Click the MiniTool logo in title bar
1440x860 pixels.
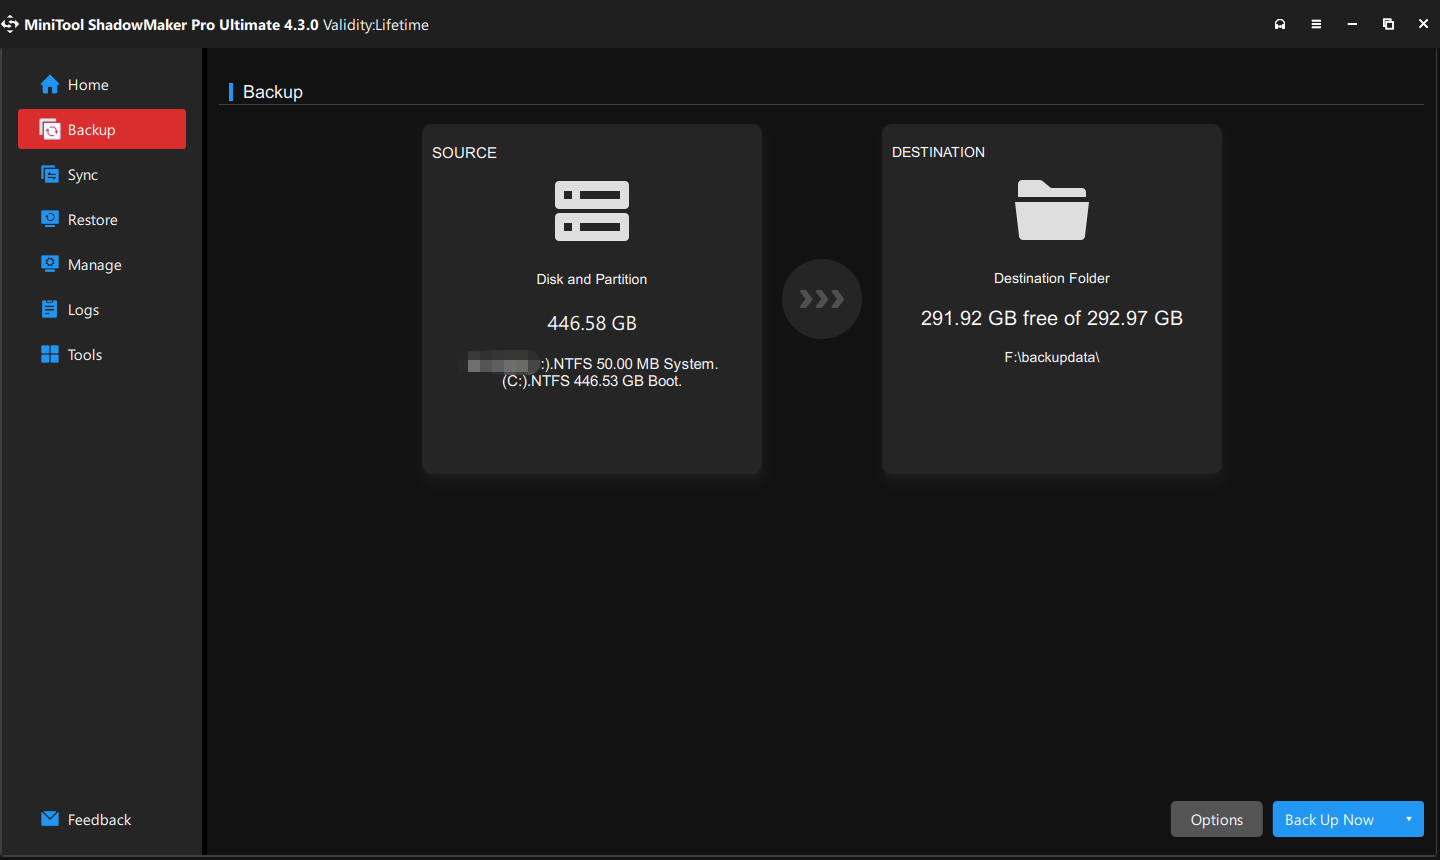10,24
